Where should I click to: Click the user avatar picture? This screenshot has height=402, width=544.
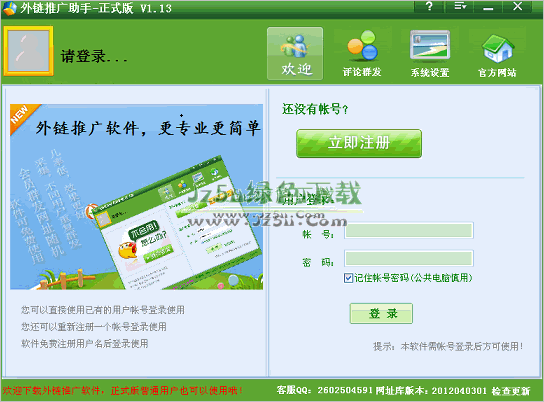28,51
